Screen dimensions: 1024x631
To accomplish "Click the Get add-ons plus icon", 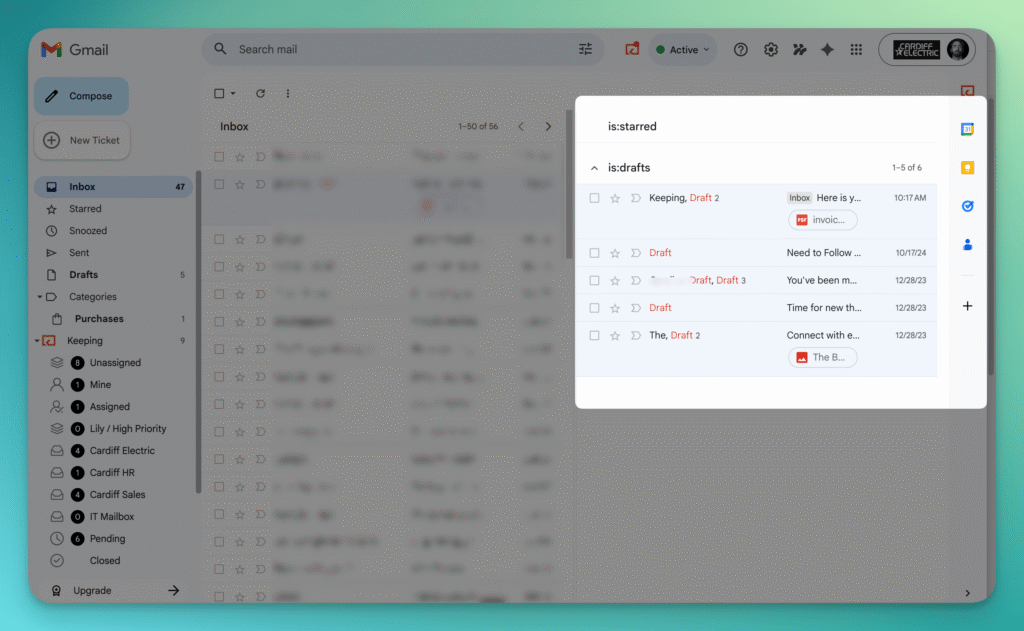I will tap(967, 306).
